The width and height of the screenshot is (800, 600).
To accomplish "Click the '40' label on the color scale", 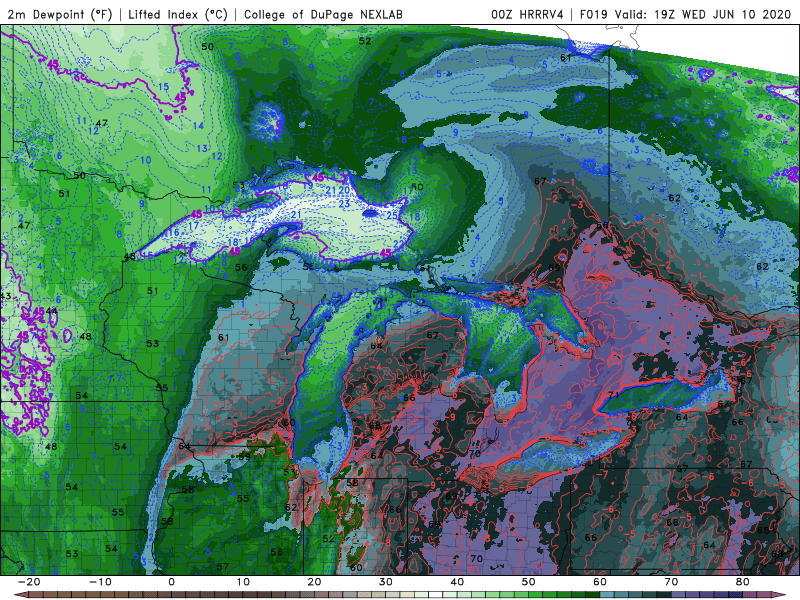I will 457,582.
